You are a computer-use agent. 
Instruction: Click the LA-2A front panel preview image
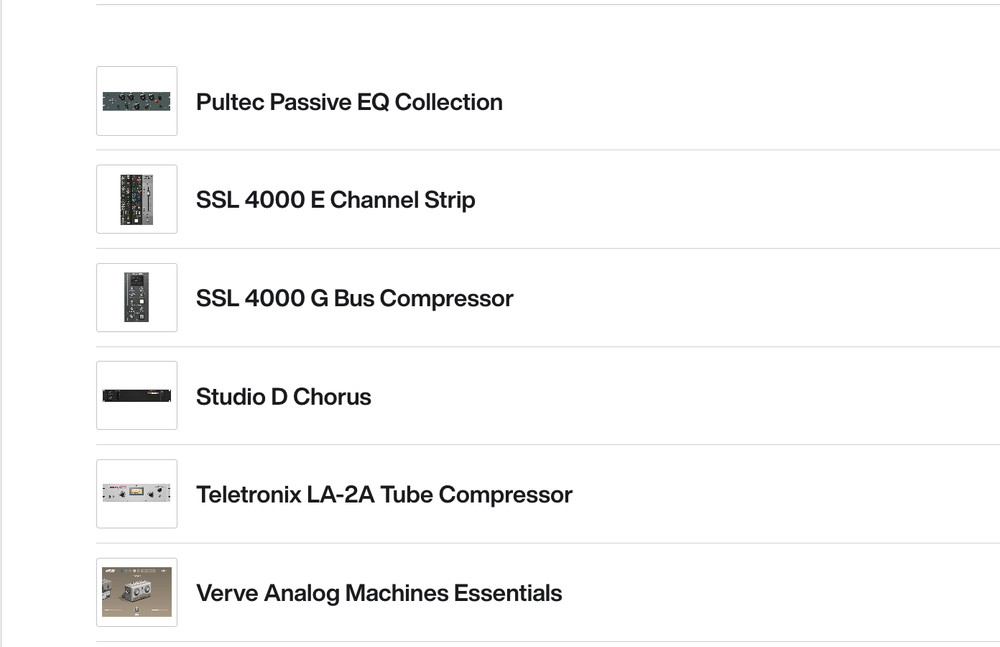click(136, 493)
